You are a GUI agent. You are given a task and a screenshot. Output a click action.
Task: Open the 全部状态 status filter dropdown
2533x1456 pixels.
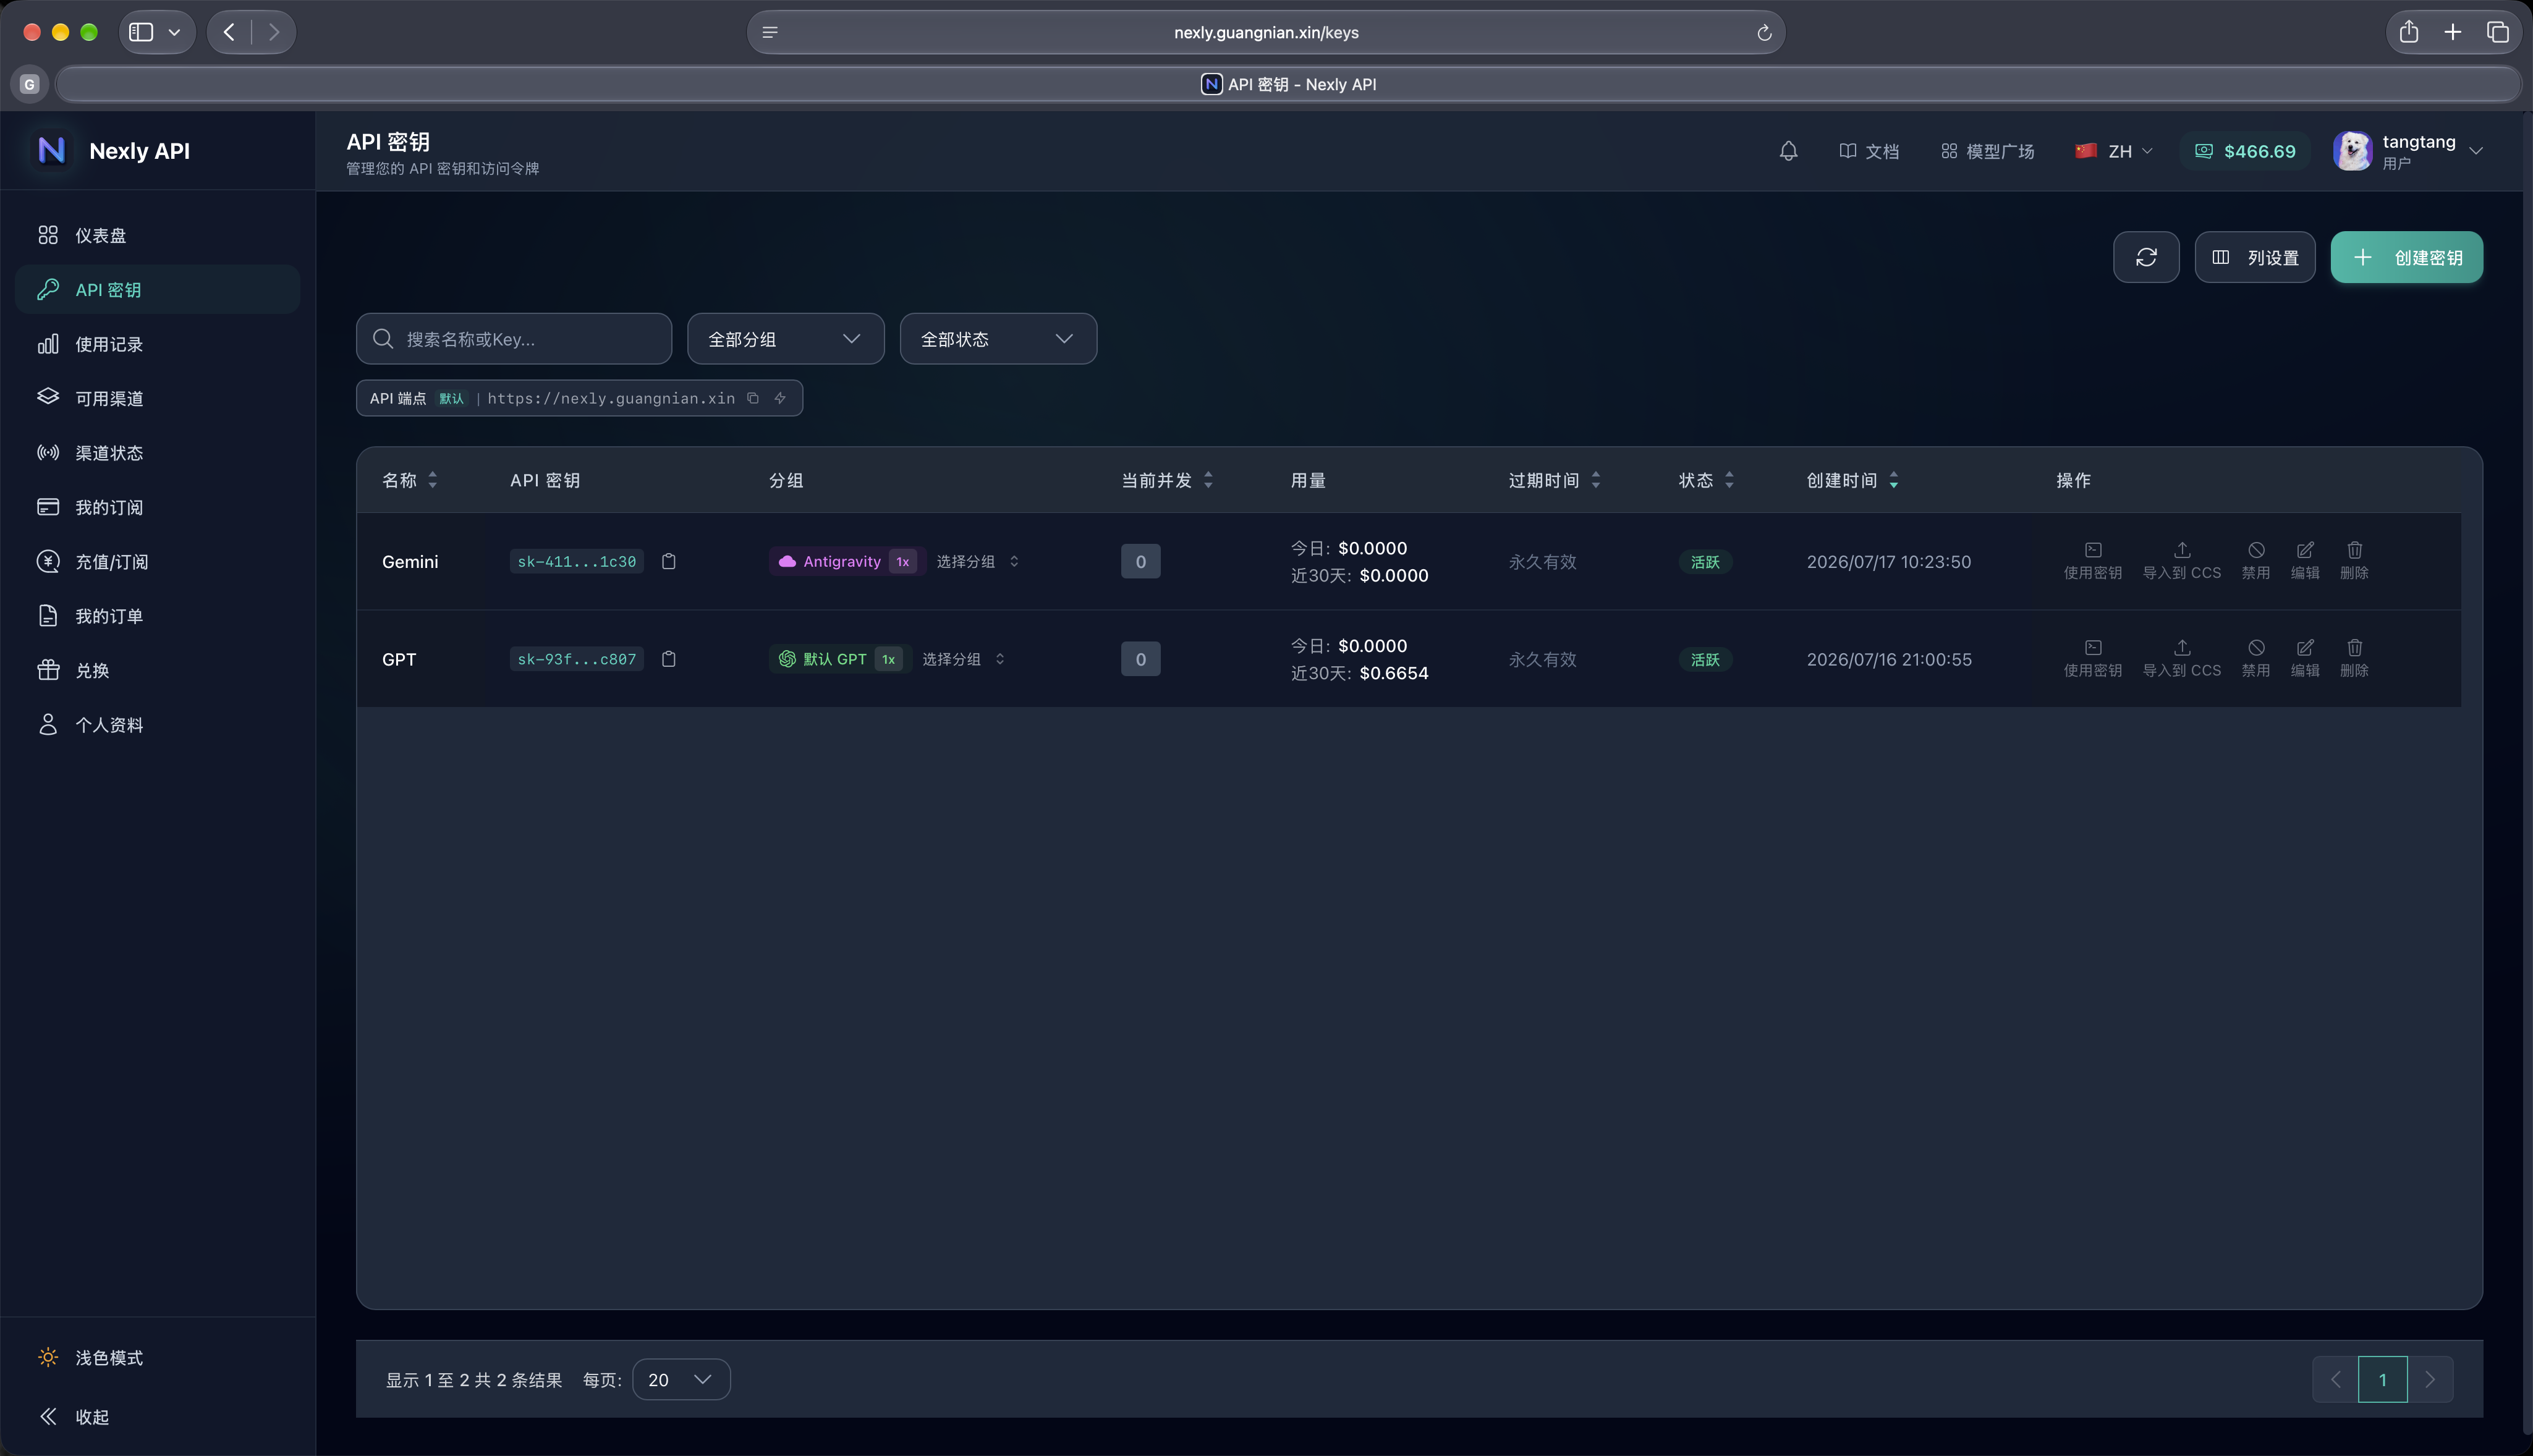[x=998, y=339]
